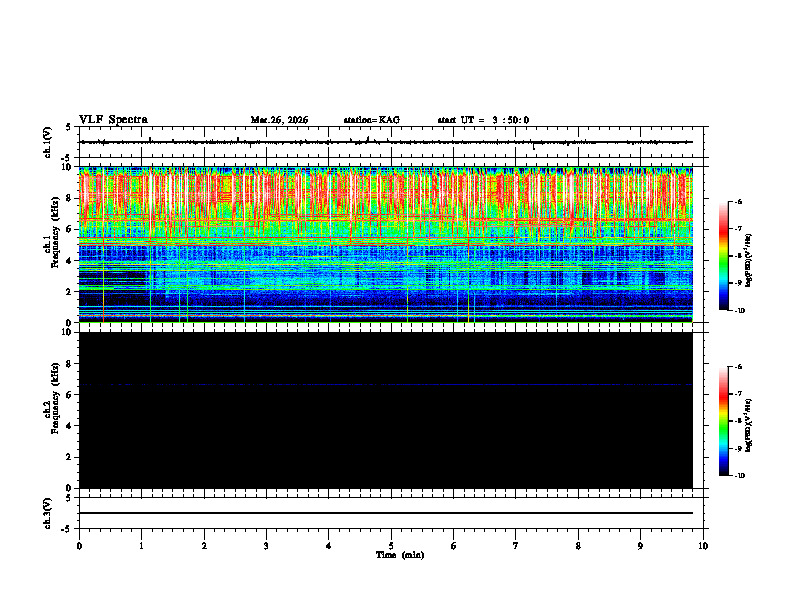Click the "-6" tick on ch.2 colorbar
Screen dimensions: 792x612
[738, 367]
